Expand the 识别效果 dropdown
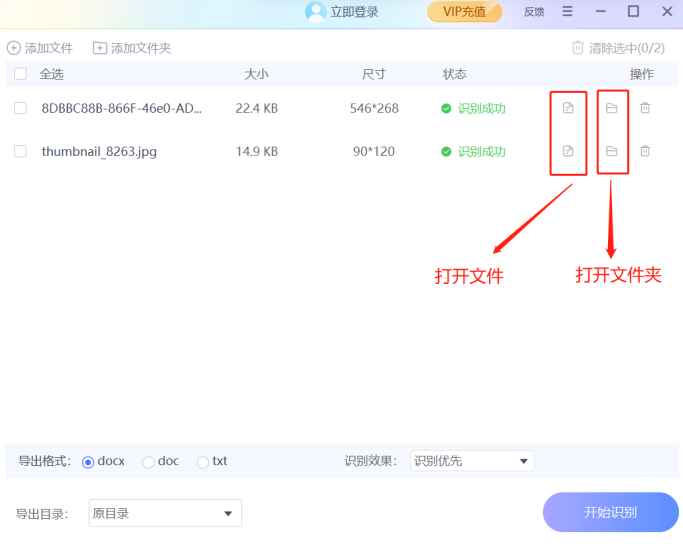This screenshot has height=547, width=683. [x=472, y=461]
